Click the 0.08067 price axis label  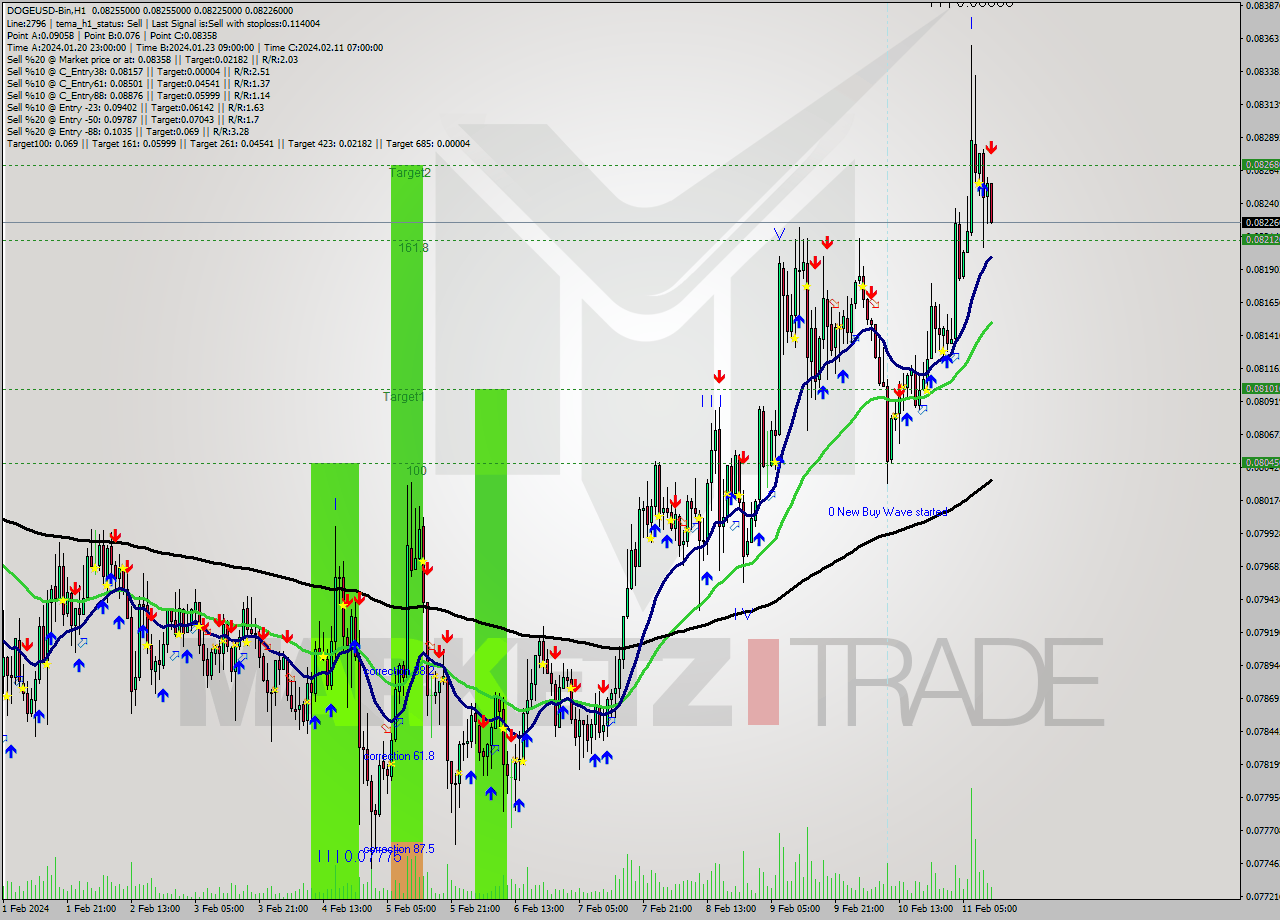click(1261, 434)
